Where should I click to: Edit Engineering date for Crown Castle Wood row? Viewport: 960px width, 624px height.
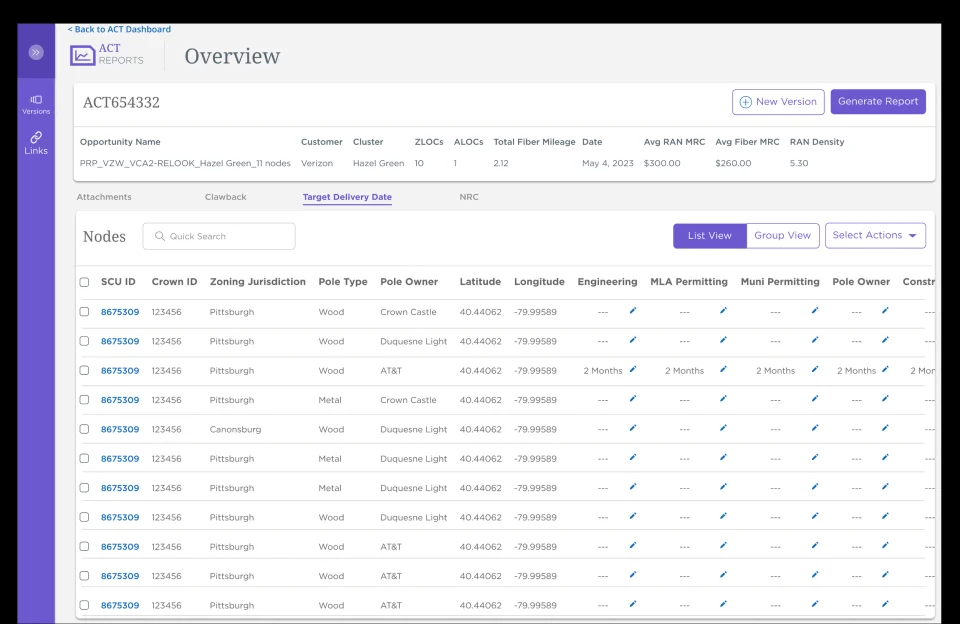[633, 310]
